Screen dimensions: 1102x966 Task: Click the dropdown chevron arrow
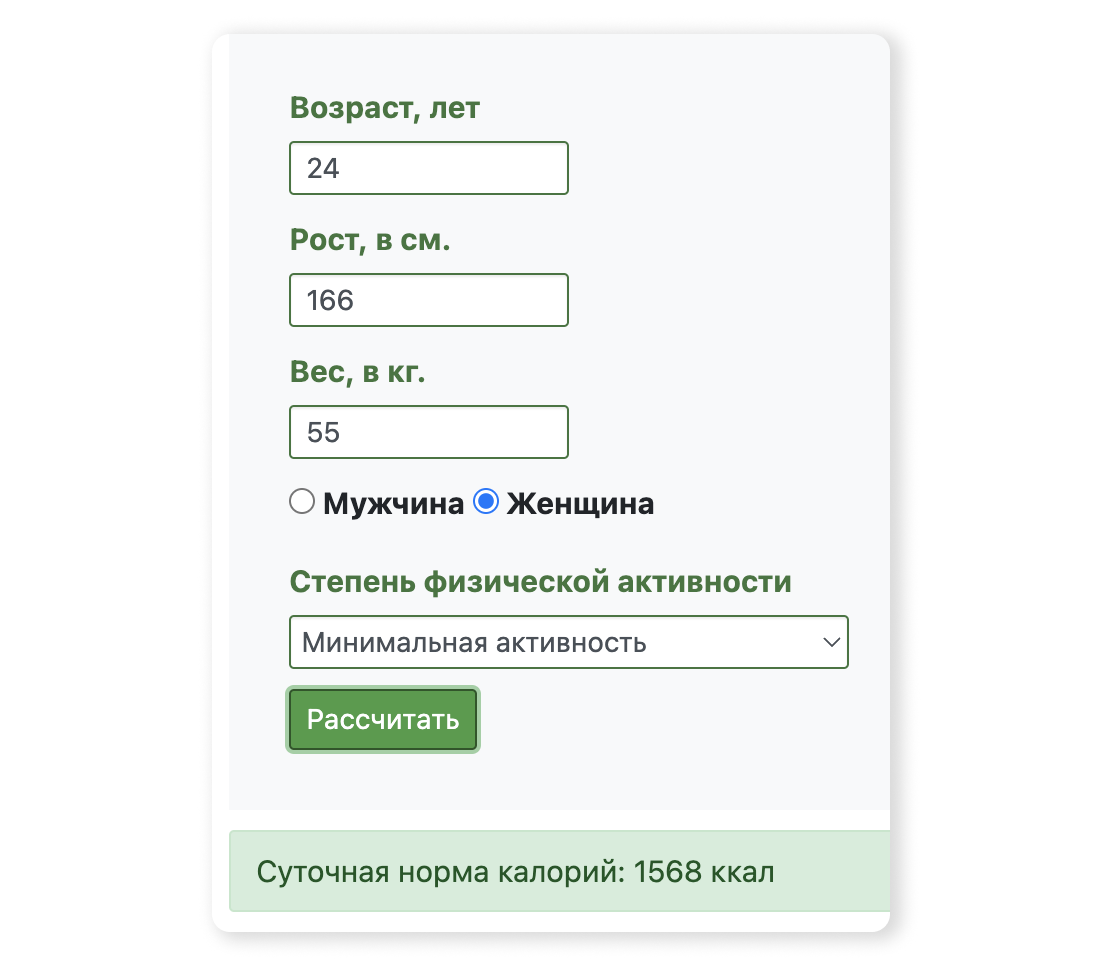[833, 642]
